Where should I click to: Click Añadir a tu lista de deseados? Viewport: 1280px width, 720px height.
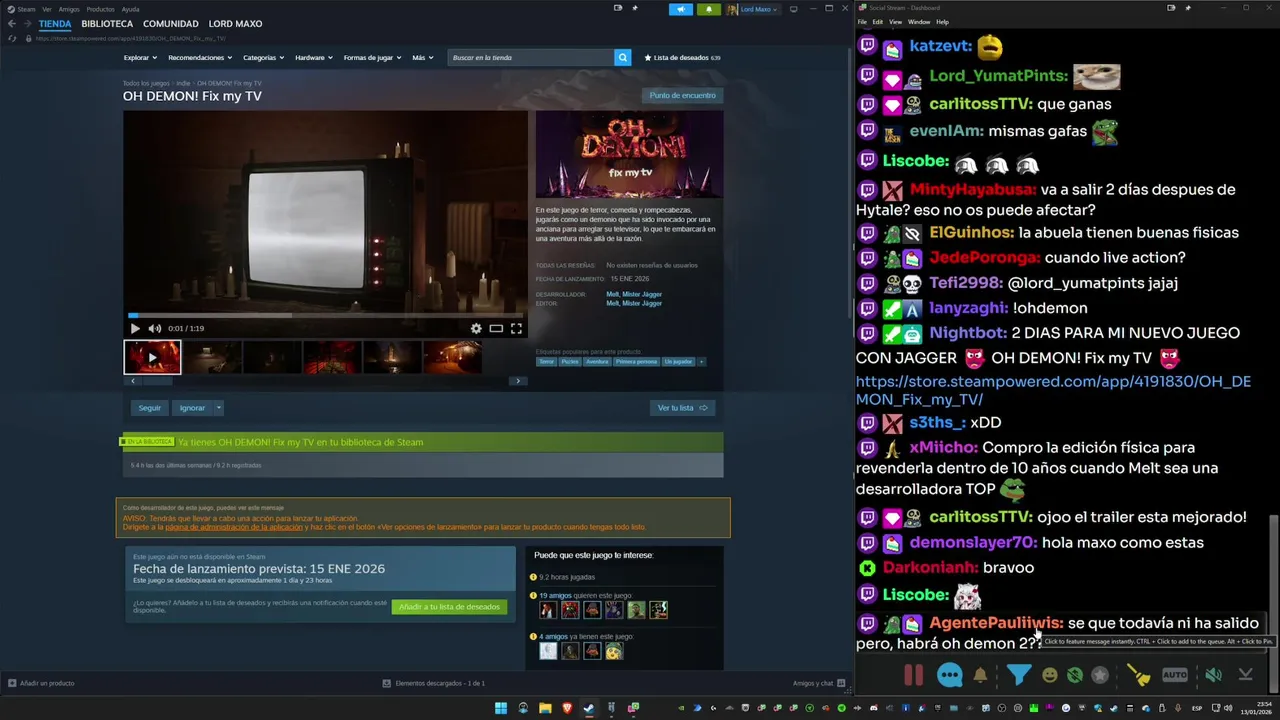pyautogui.click(x=449, y=607)
